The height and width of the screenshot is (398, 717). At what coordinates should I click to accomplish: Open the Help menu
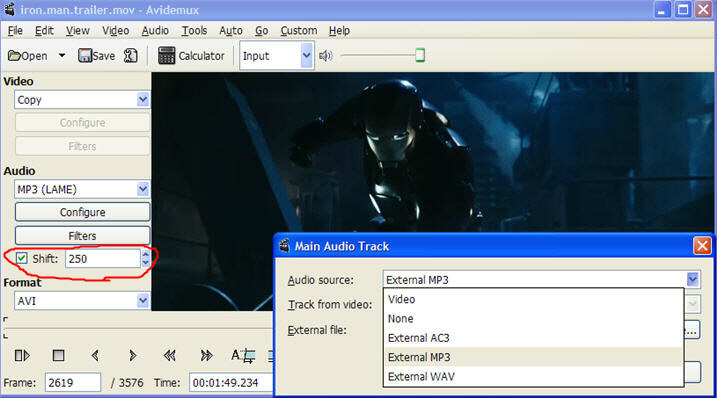pyautogui.click(x=339, y=31)
